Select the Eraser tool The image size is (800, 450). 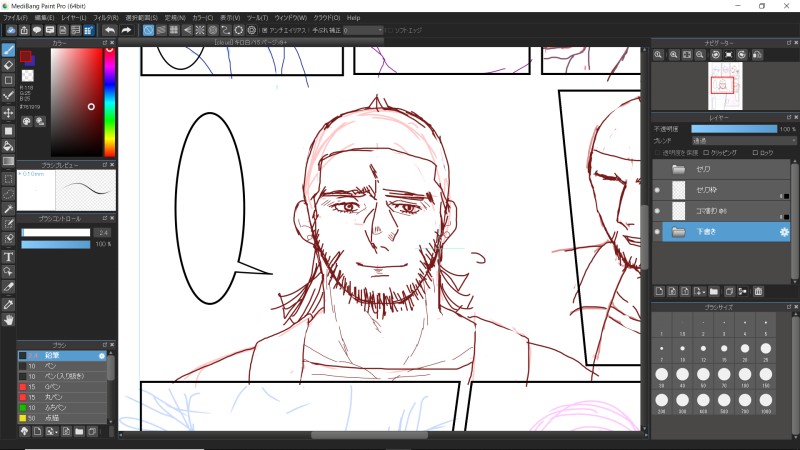pyautogui.click(x=8, y=65)
